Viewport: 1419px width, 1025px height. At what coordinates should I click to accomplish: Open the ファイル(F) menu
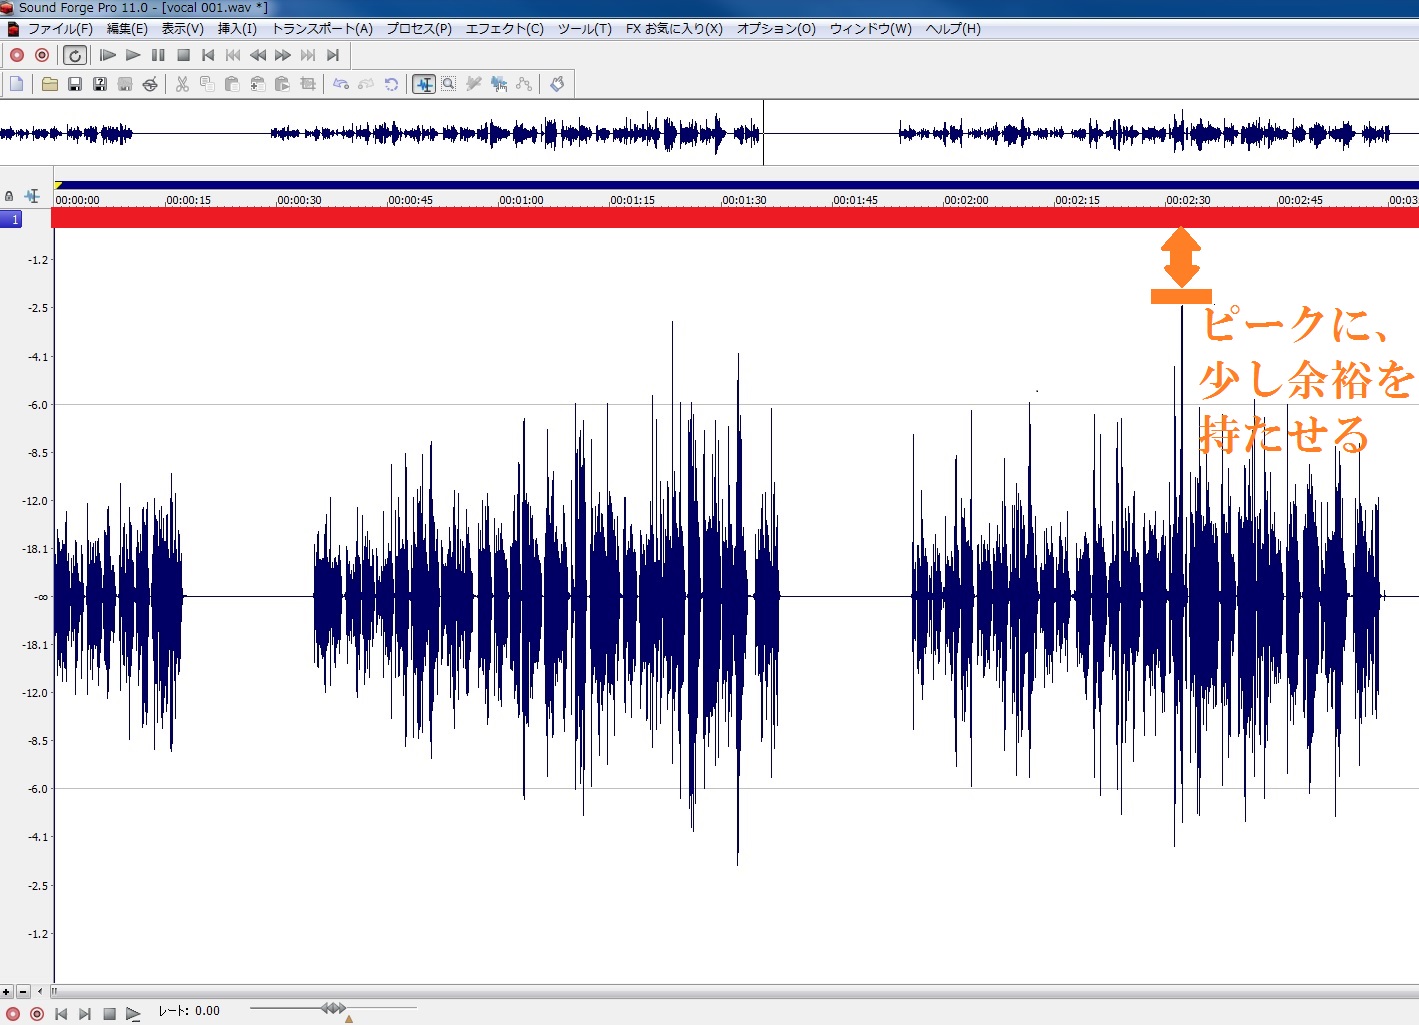pos(60,29)
